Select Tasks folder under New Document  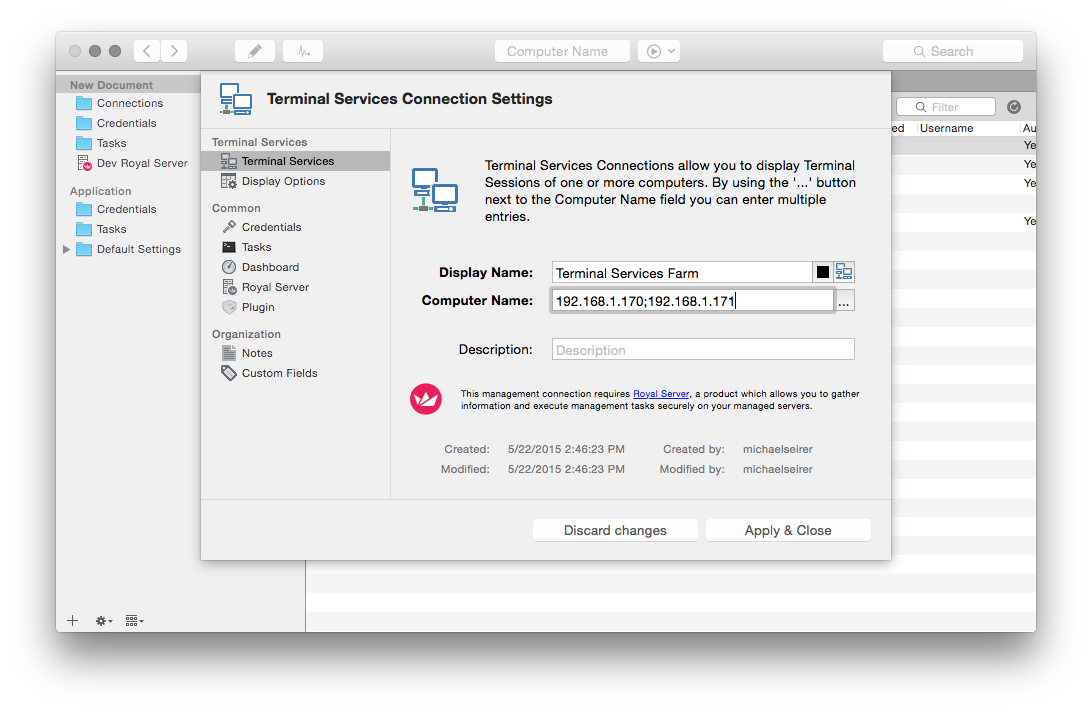[x=102, y=143]
